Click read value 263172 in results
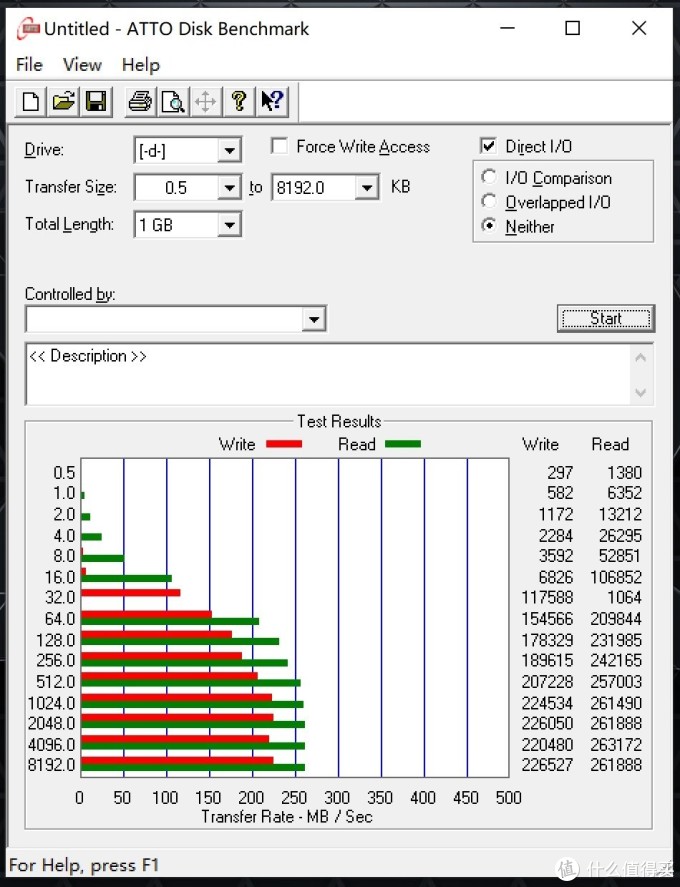 click(x=616, y=744)
